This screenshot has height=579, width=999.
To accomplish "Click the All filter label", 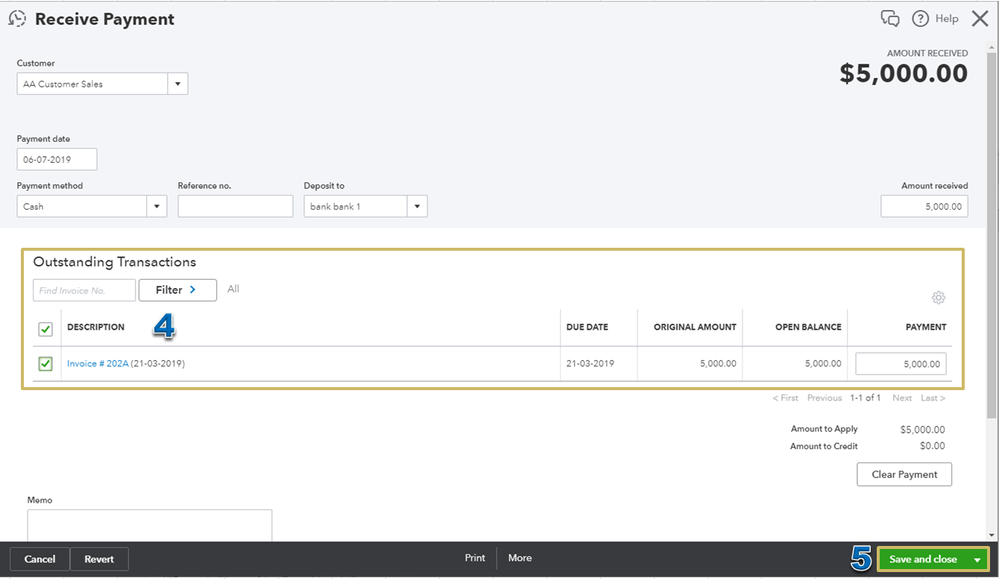I will (x=233, y=289).
